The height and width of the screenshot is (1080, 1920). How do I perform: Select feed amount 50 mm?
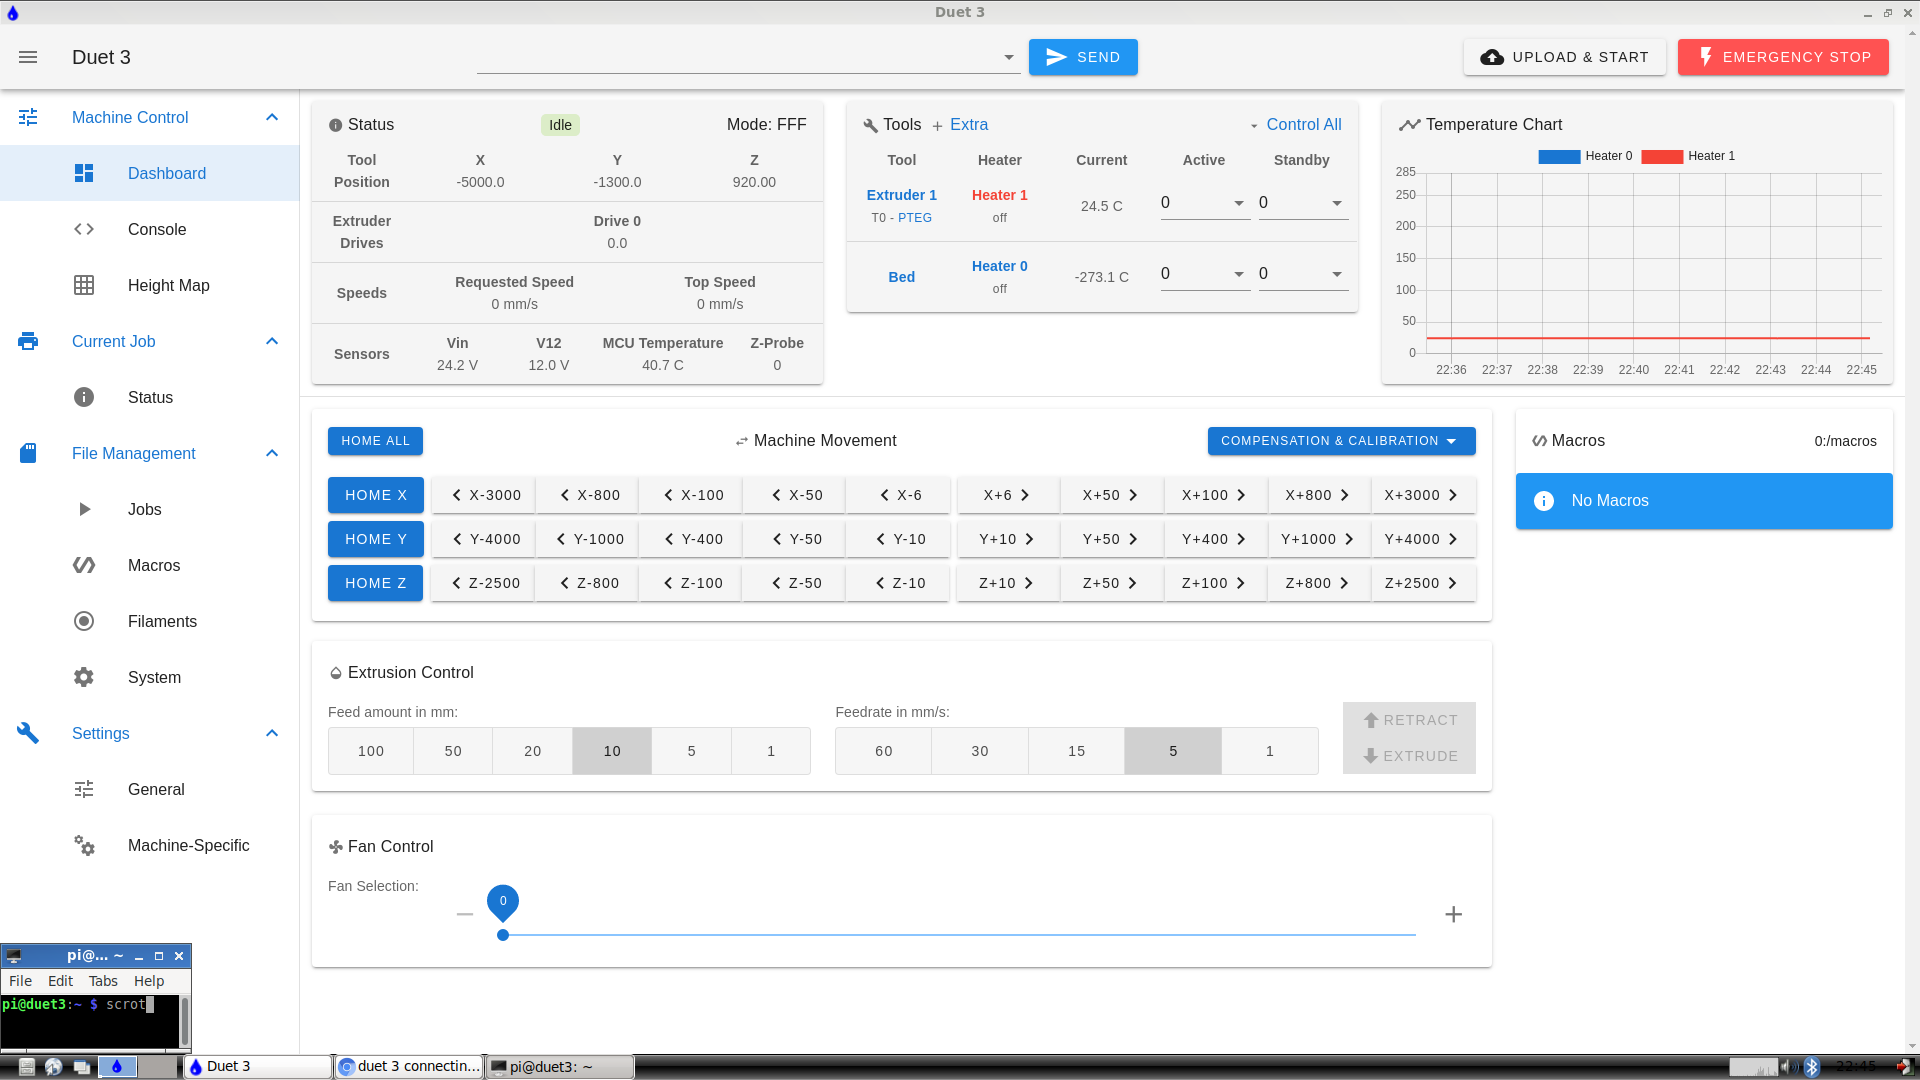click(x=453, y=751)
